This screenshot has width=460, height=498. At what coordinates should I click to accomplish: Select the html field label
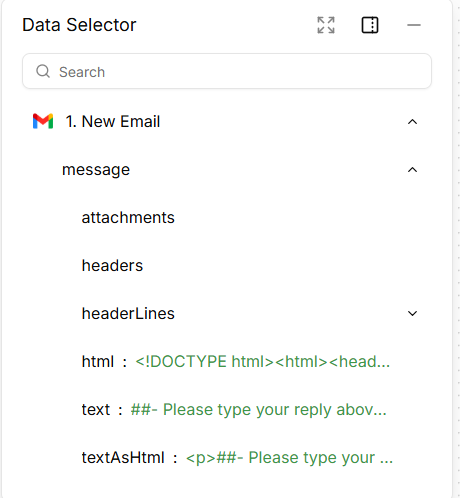(98, 361)
